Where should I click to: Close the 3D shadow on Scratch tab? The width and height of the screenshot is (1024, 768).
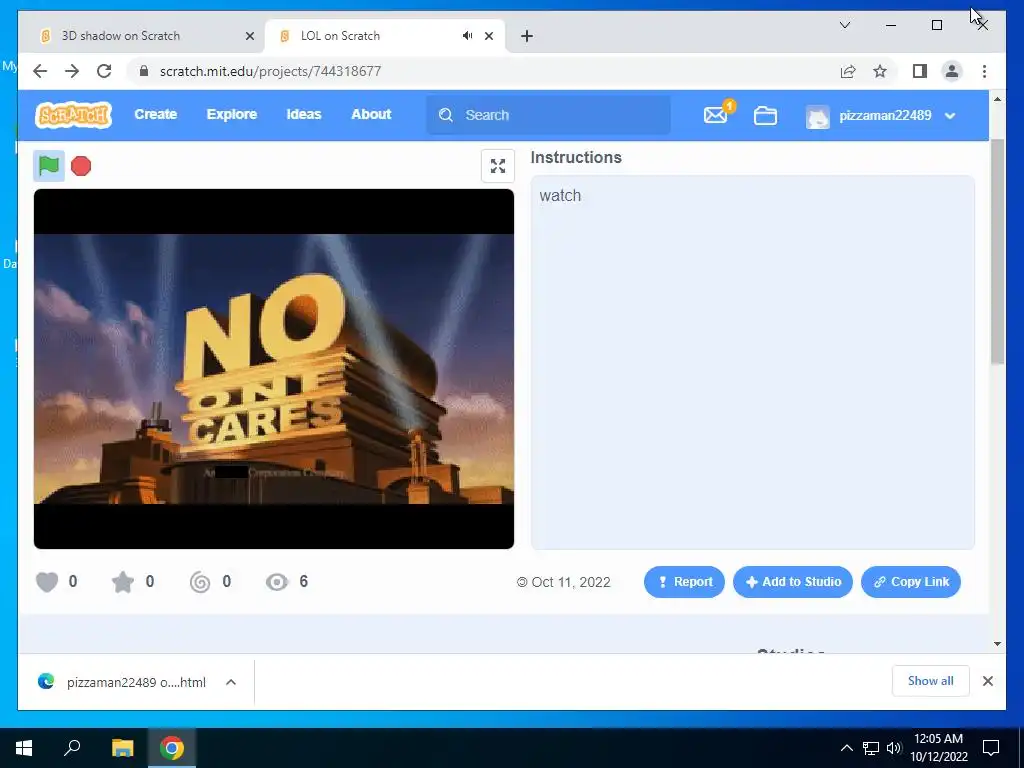click(x=249, y=36)
